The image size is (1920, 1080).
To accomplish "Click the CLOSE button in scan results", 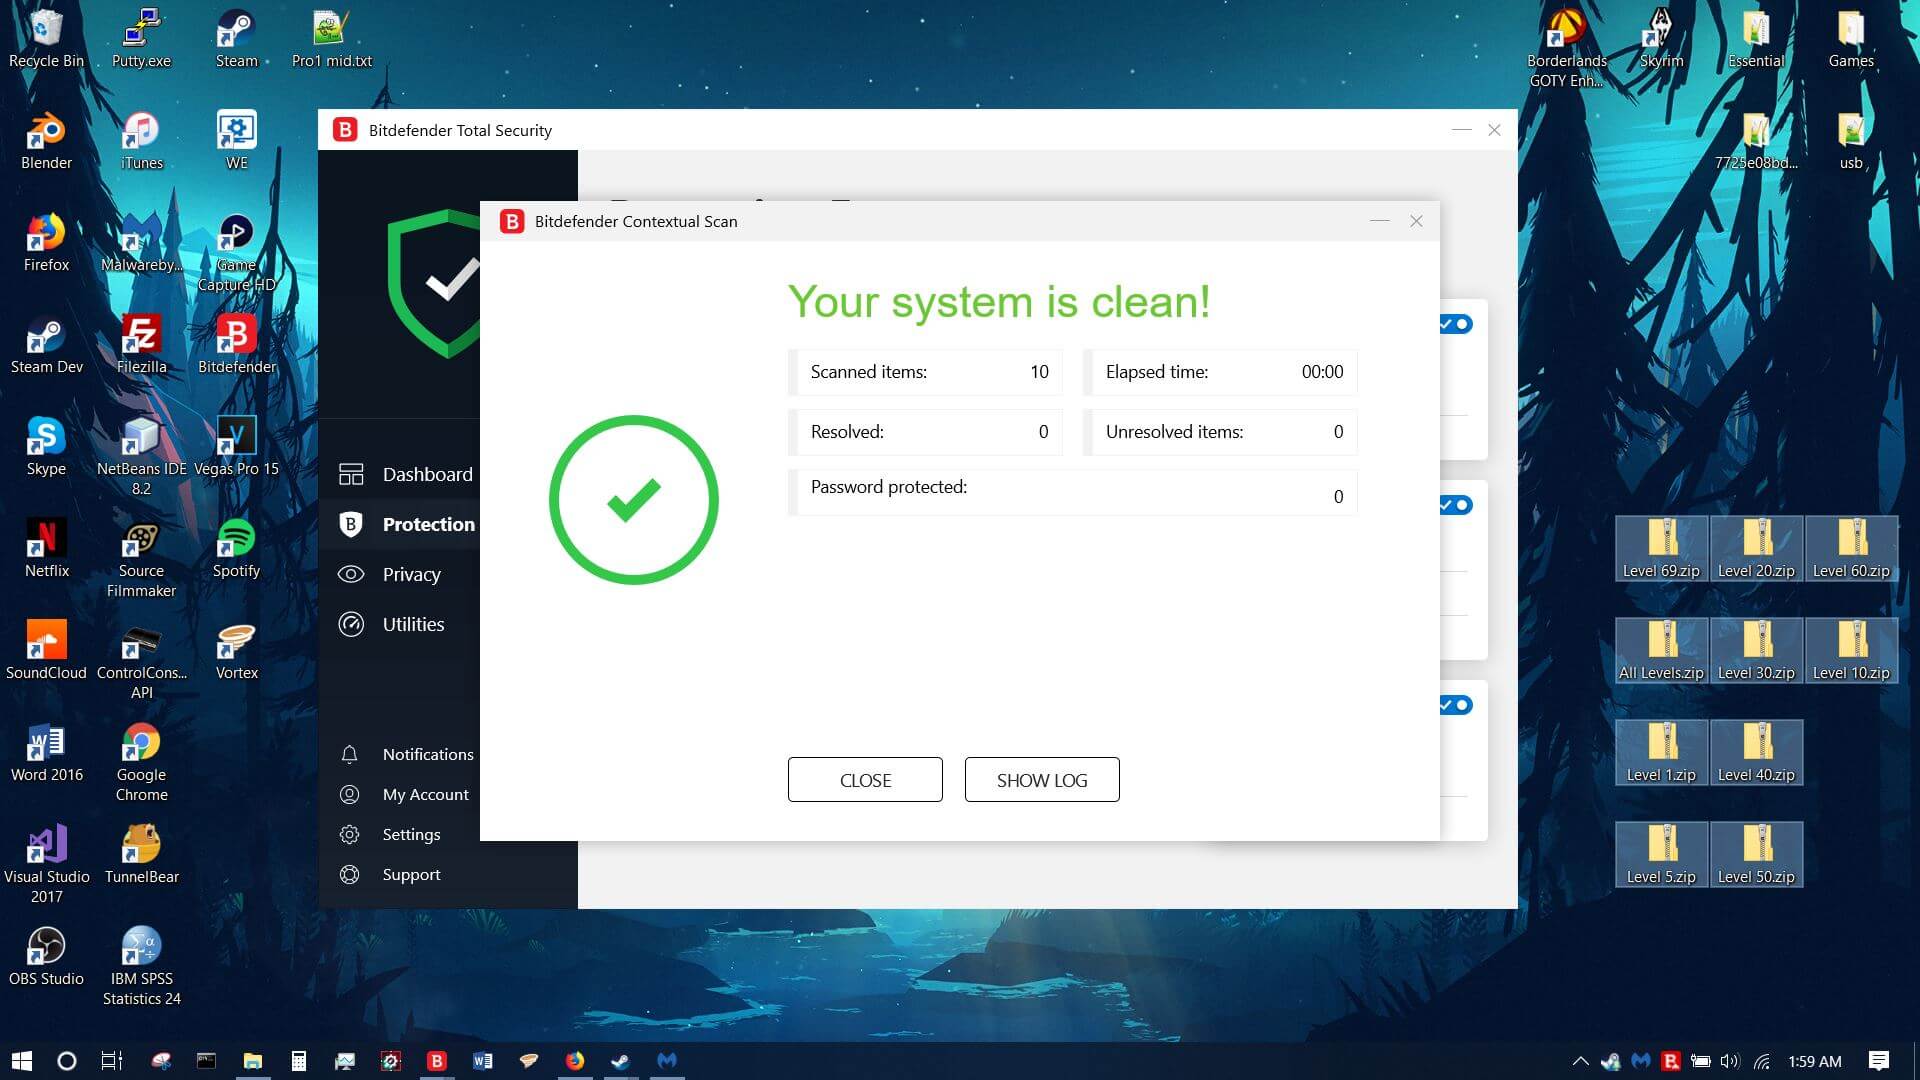I will (x=864, y=780).
